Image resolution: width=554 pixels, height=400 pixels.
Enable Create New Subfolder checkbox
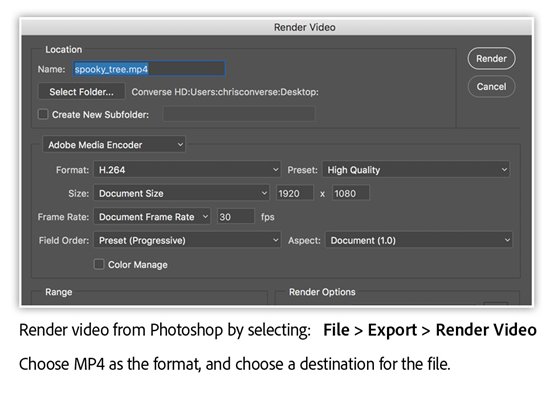tap(43, 114)
